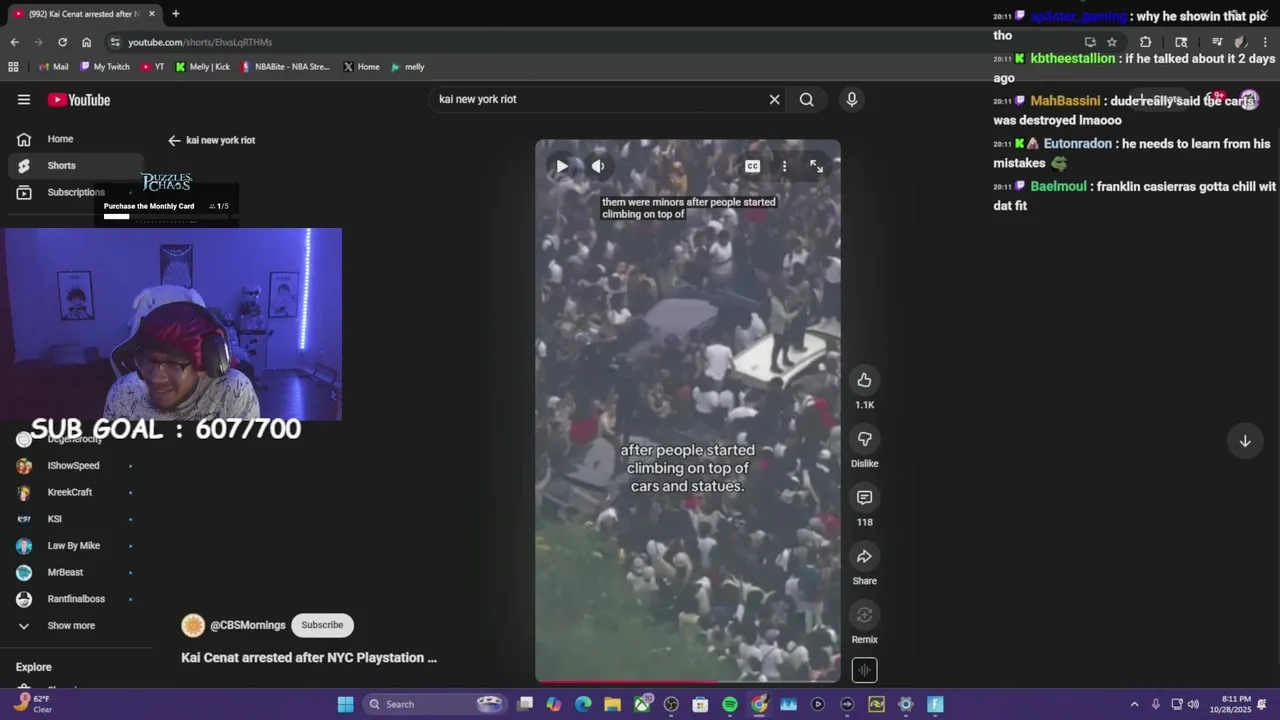Image resolution: width=1280 pixels, height=720 pixels.
Task: Open the @CBSMornings channel link
Action: click(247, 625)
